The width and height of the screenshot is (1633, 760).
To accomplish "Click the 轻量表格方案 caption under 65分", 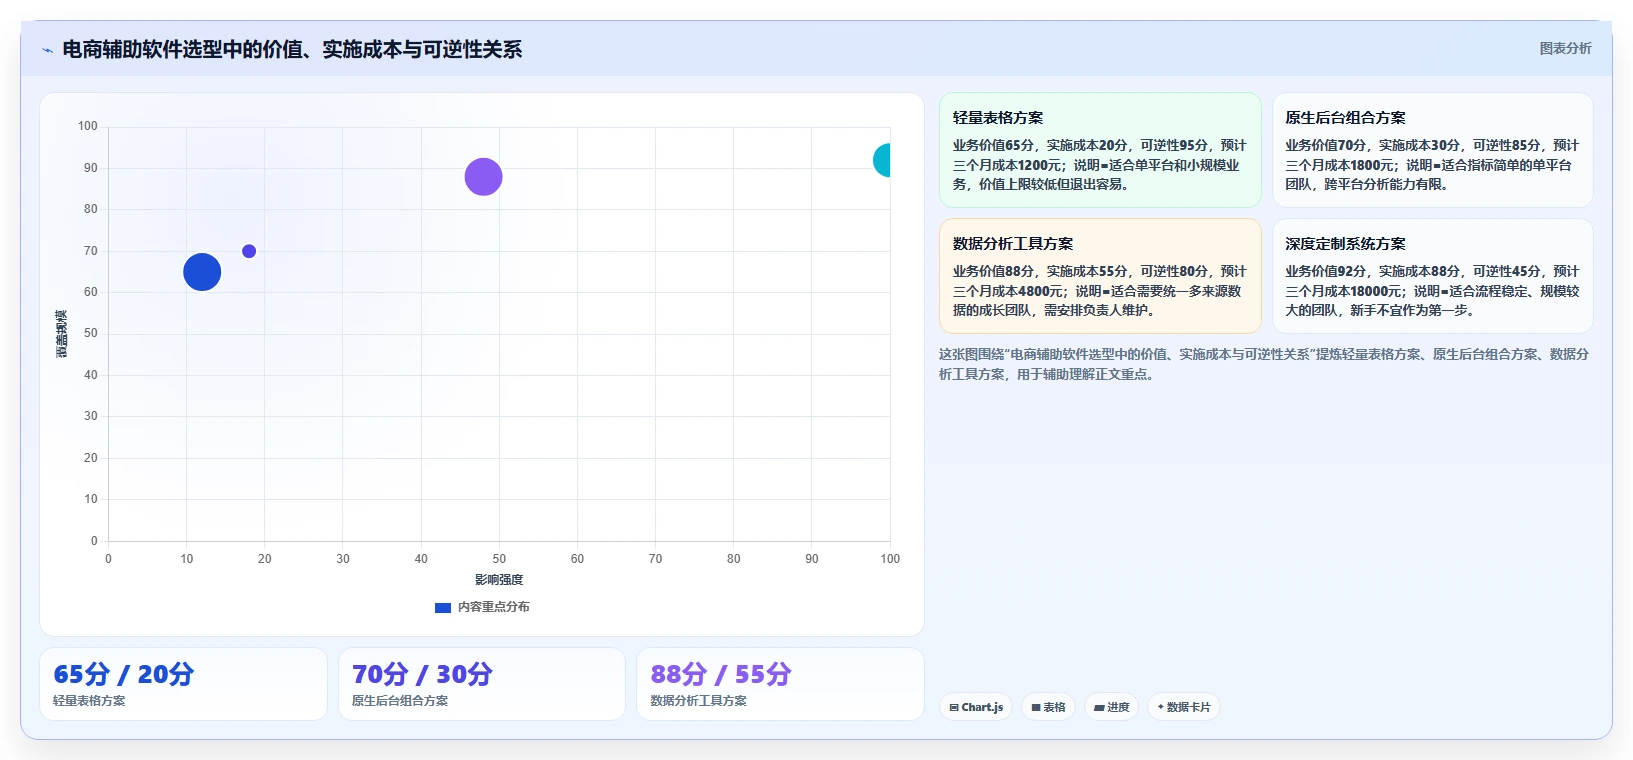I will (x=89, y=701).
